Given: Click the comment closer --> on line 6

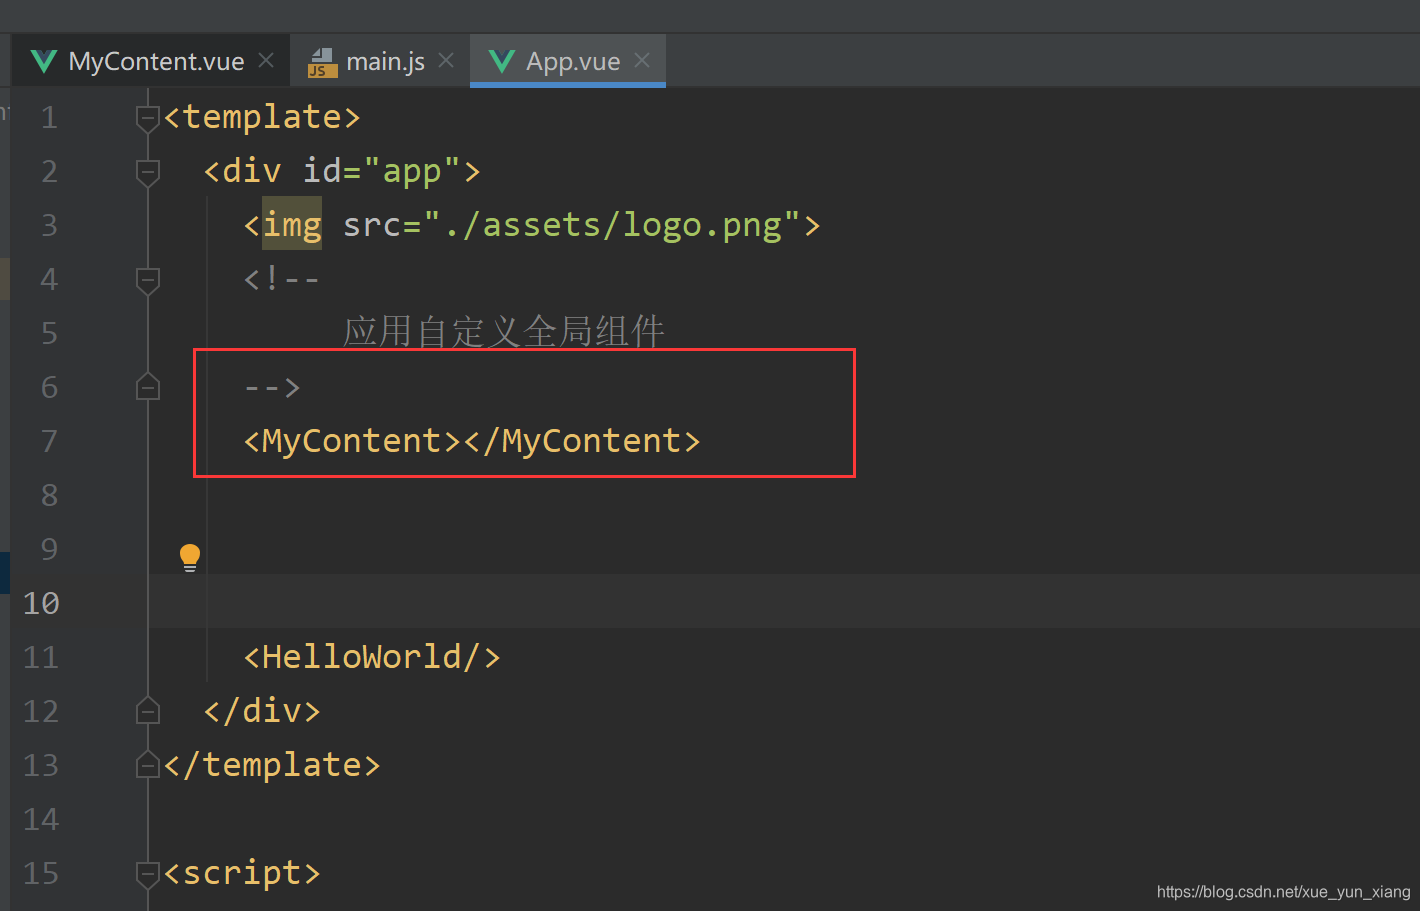Looking at the screenshot, I should 272,387.
